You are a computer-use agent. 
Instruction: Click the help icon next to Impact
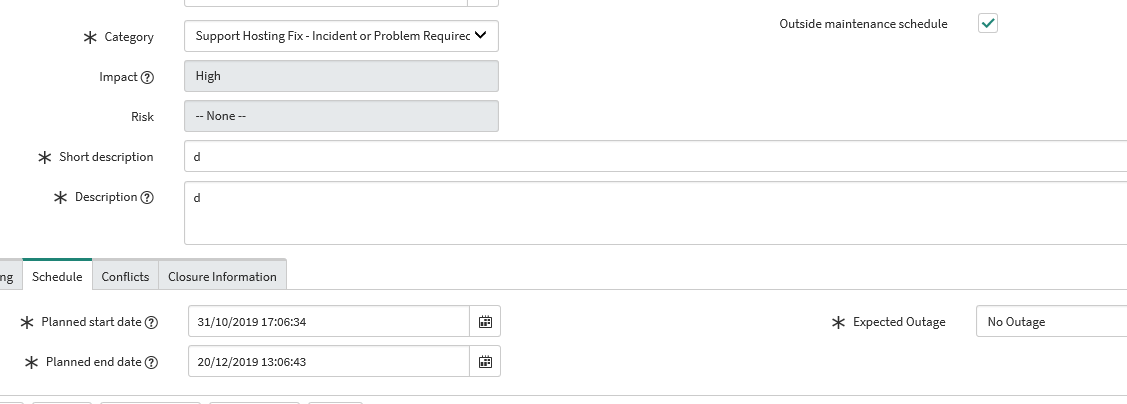pyautogui.click(x=147, y=77)
